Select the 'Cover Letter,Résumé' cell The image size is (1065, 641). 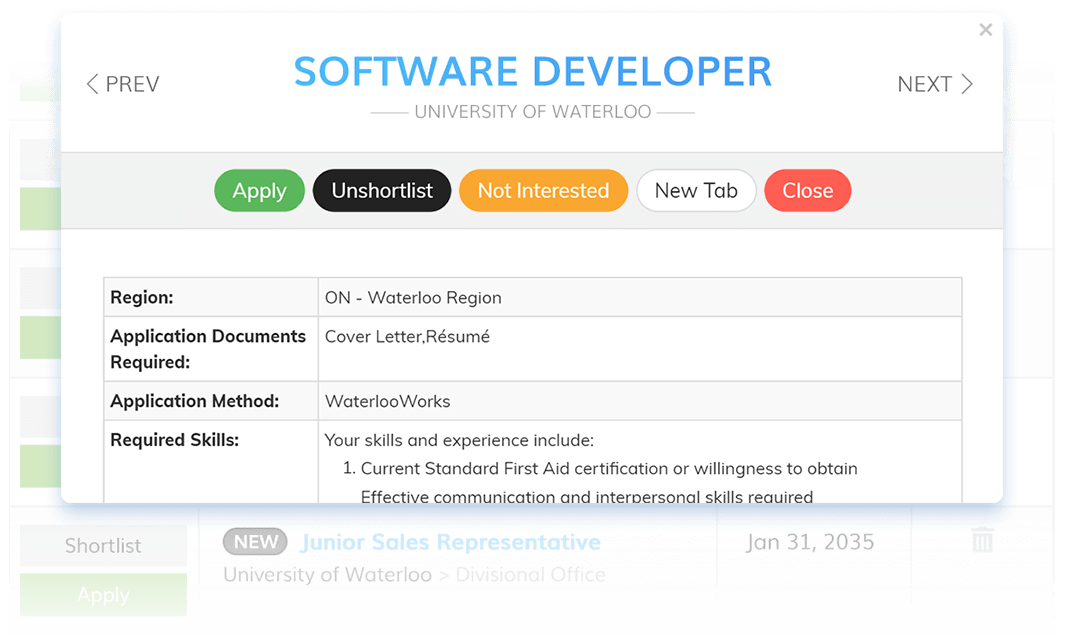[x=640, y=349]
